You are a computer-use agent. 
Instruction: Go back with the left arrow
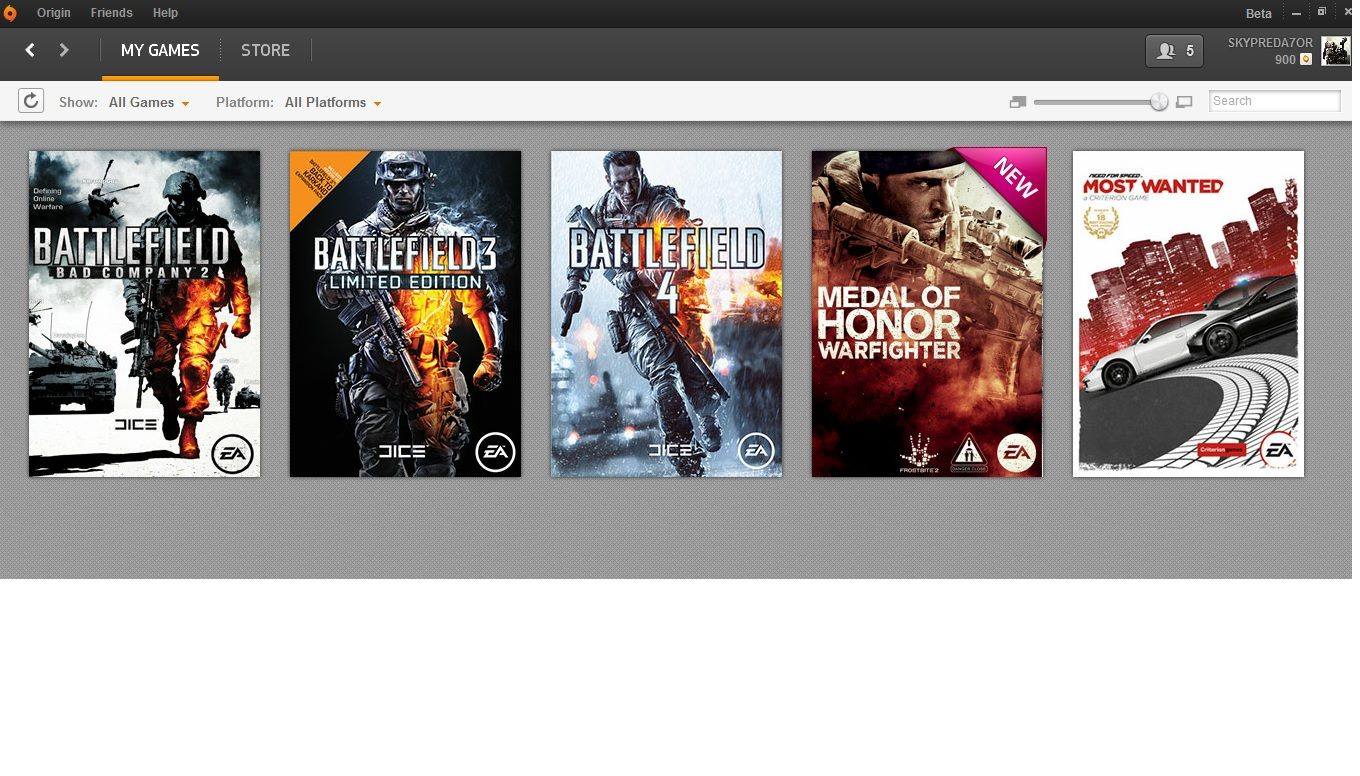point(30,50)
